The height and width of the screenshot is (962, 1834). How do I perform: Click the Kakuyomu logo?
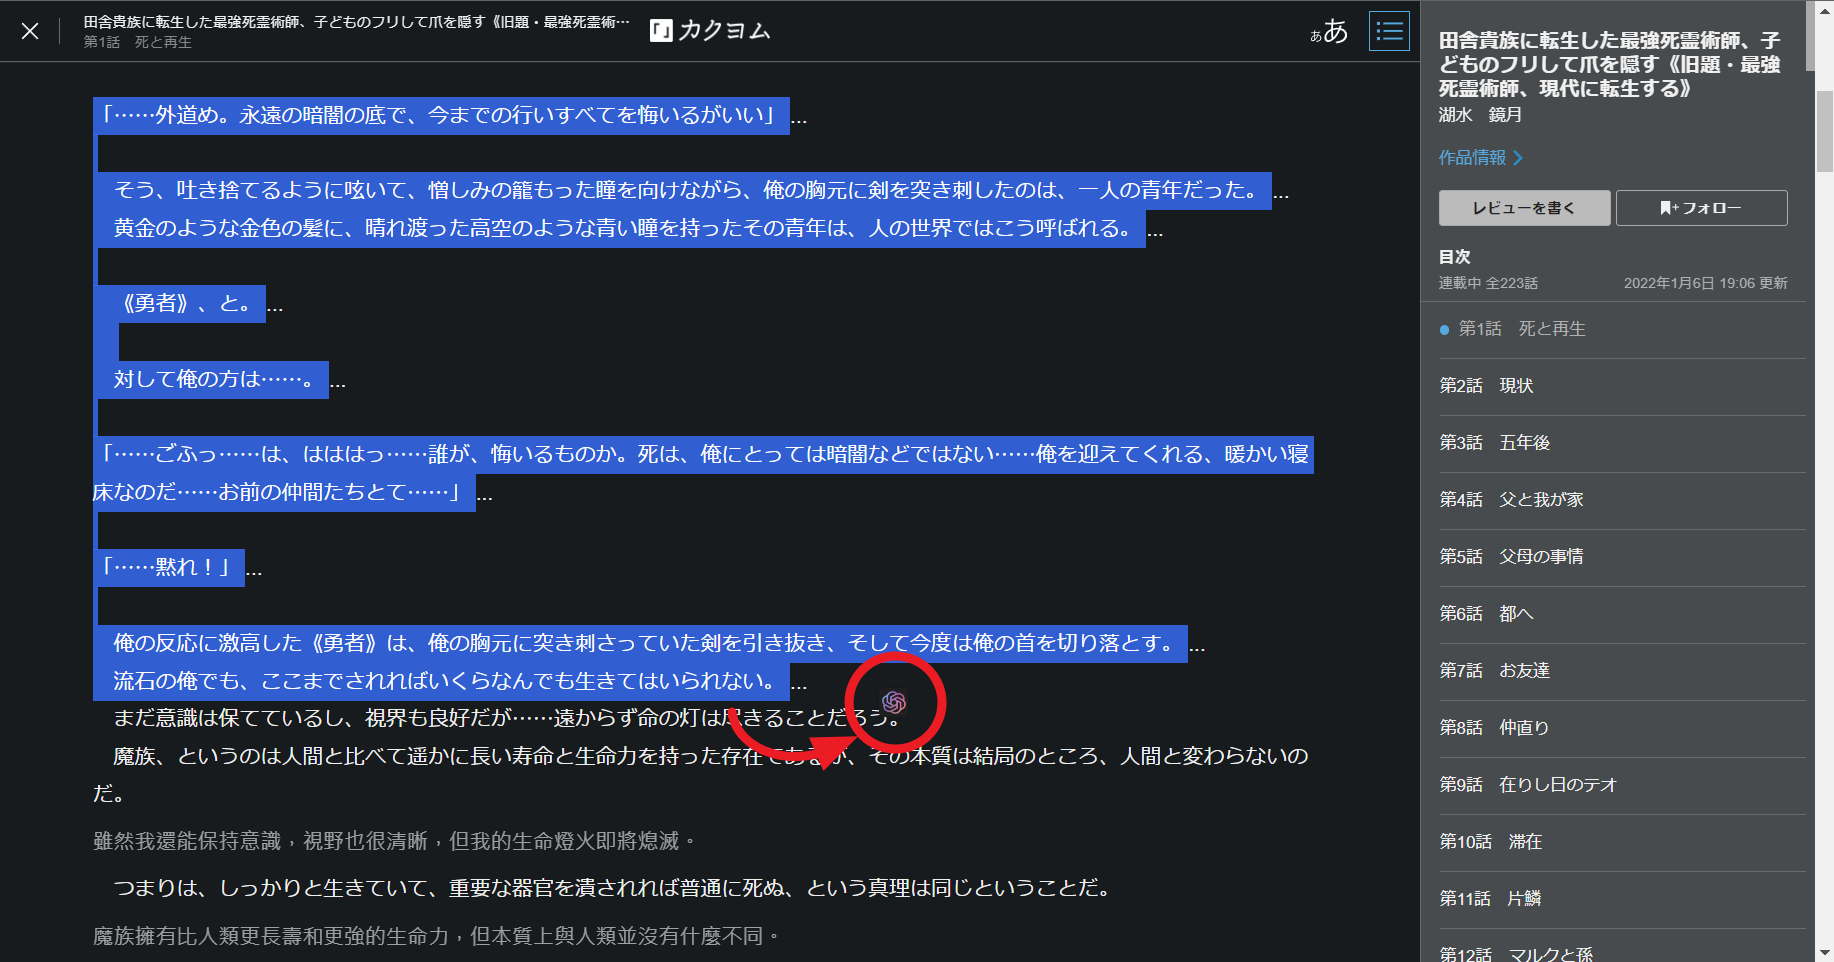pos(710,31)
